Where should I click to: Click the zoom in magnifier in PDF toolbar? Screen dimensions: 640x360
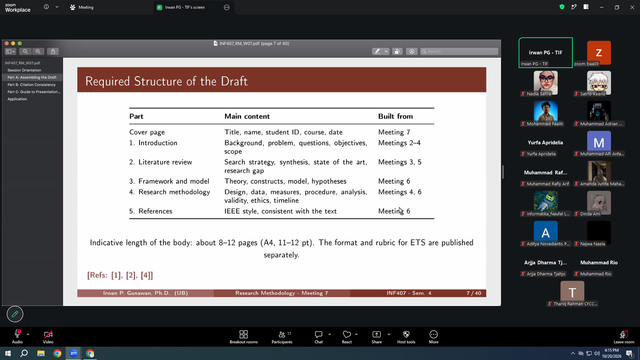[x=38, y=51]
